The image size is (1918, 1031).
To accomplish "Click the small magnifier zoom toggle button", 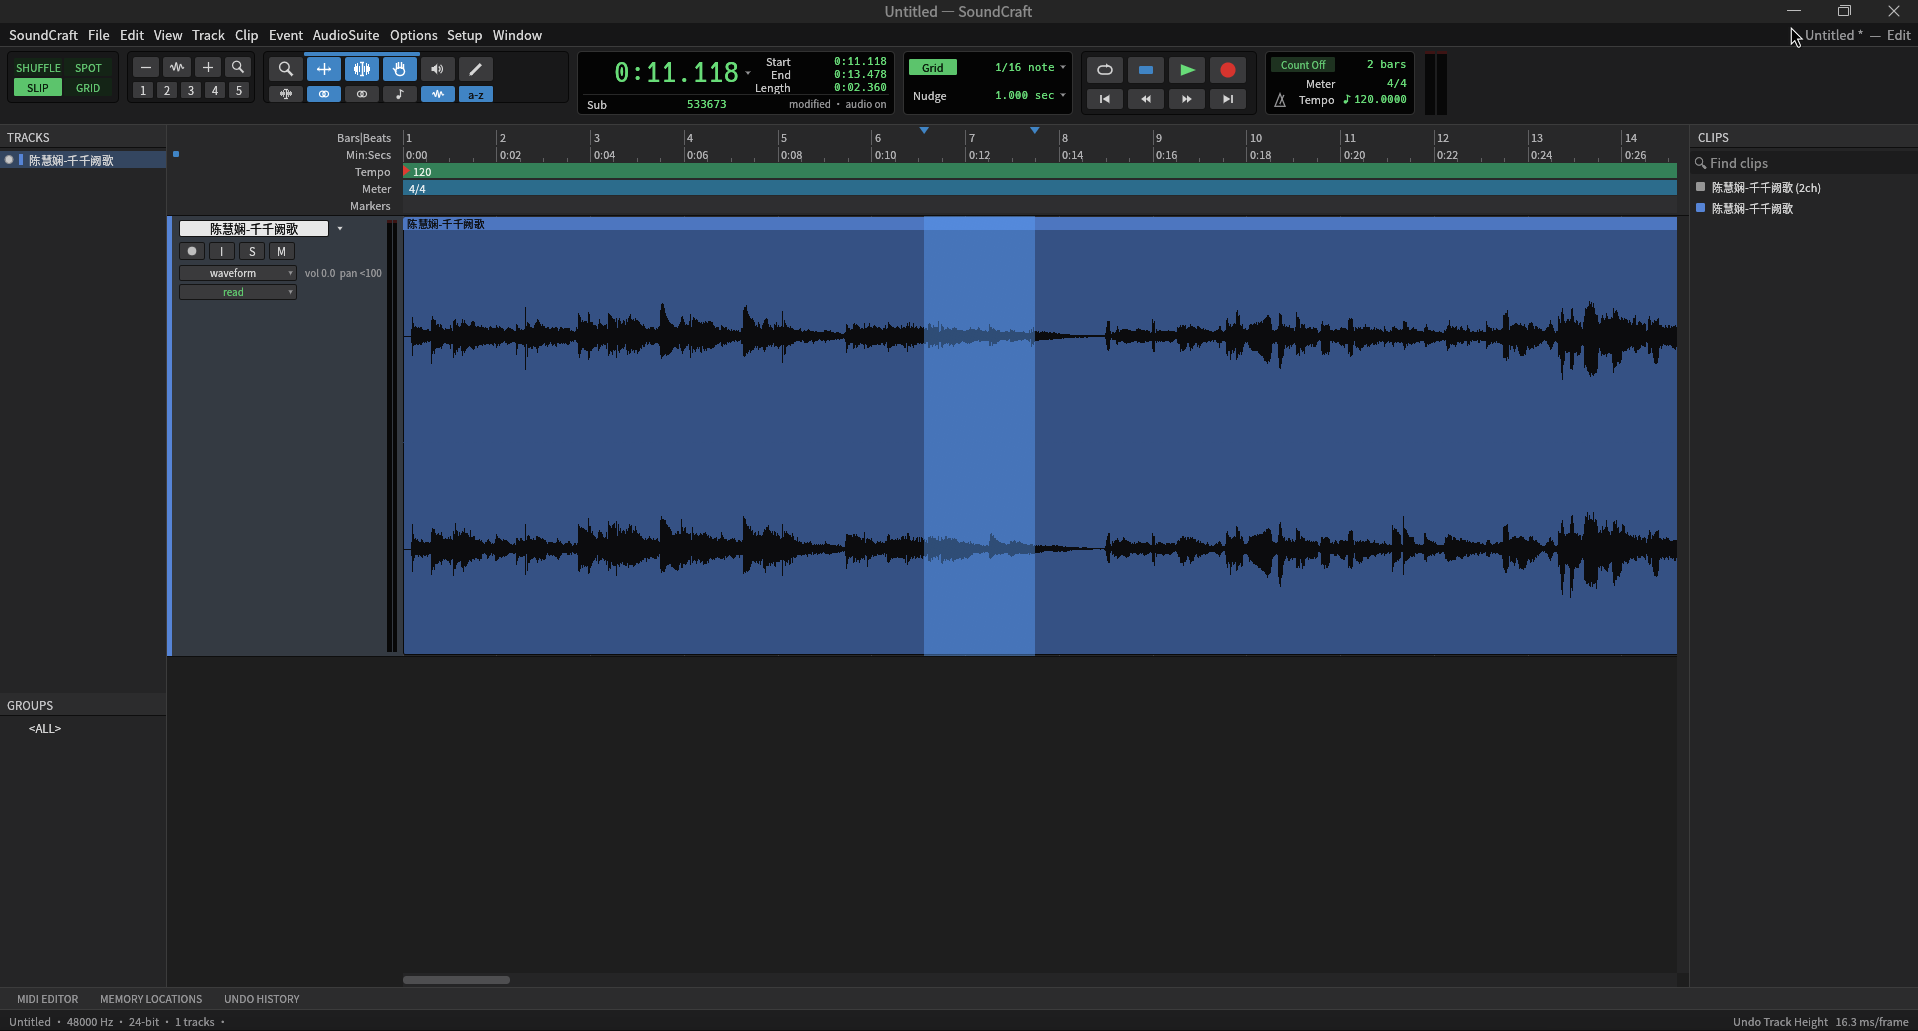I will 238,67.
